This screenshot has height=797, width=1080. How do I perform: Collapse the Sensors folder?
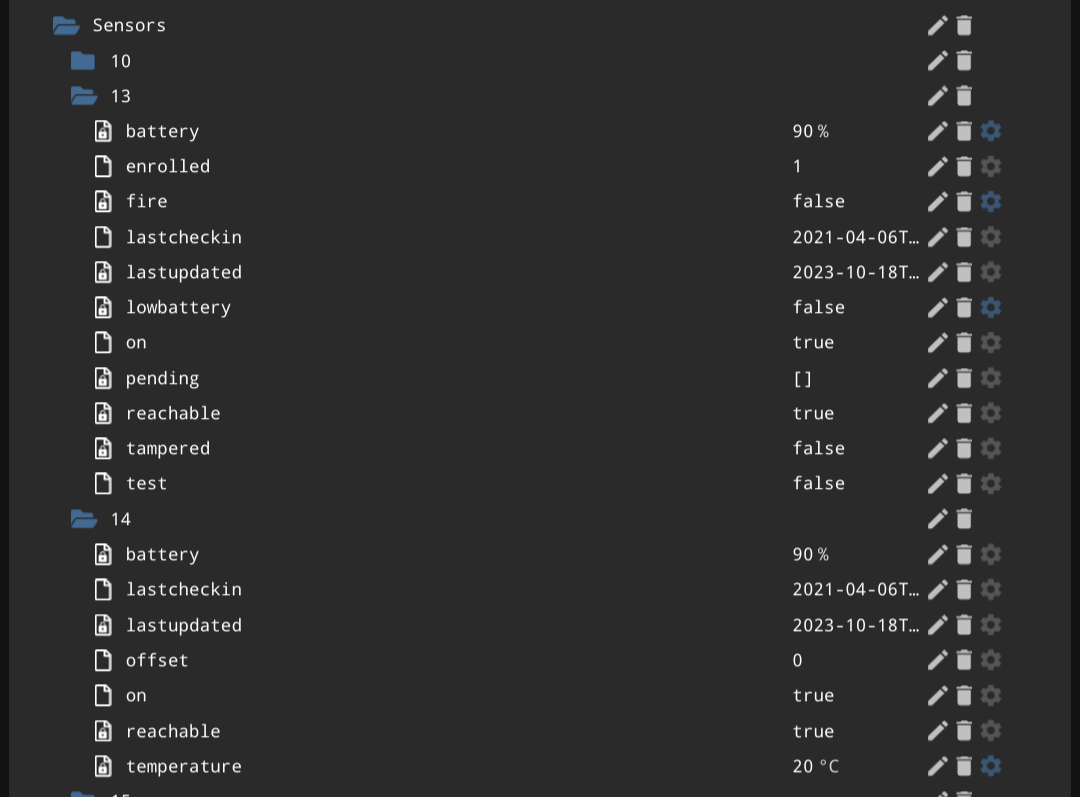66,25
